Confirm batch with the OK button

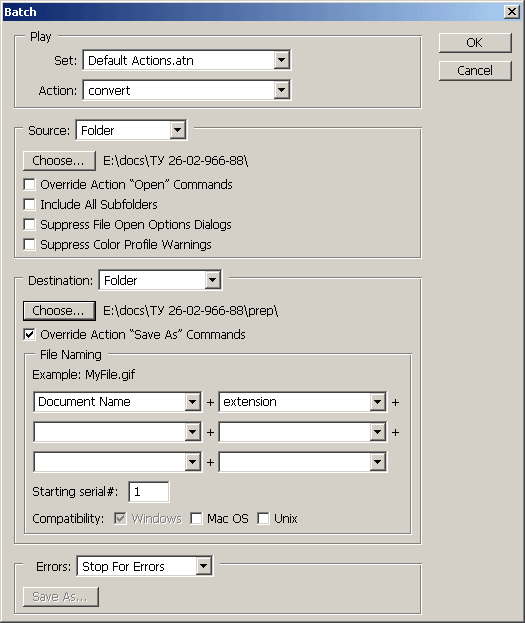click(x=475, y=43)
